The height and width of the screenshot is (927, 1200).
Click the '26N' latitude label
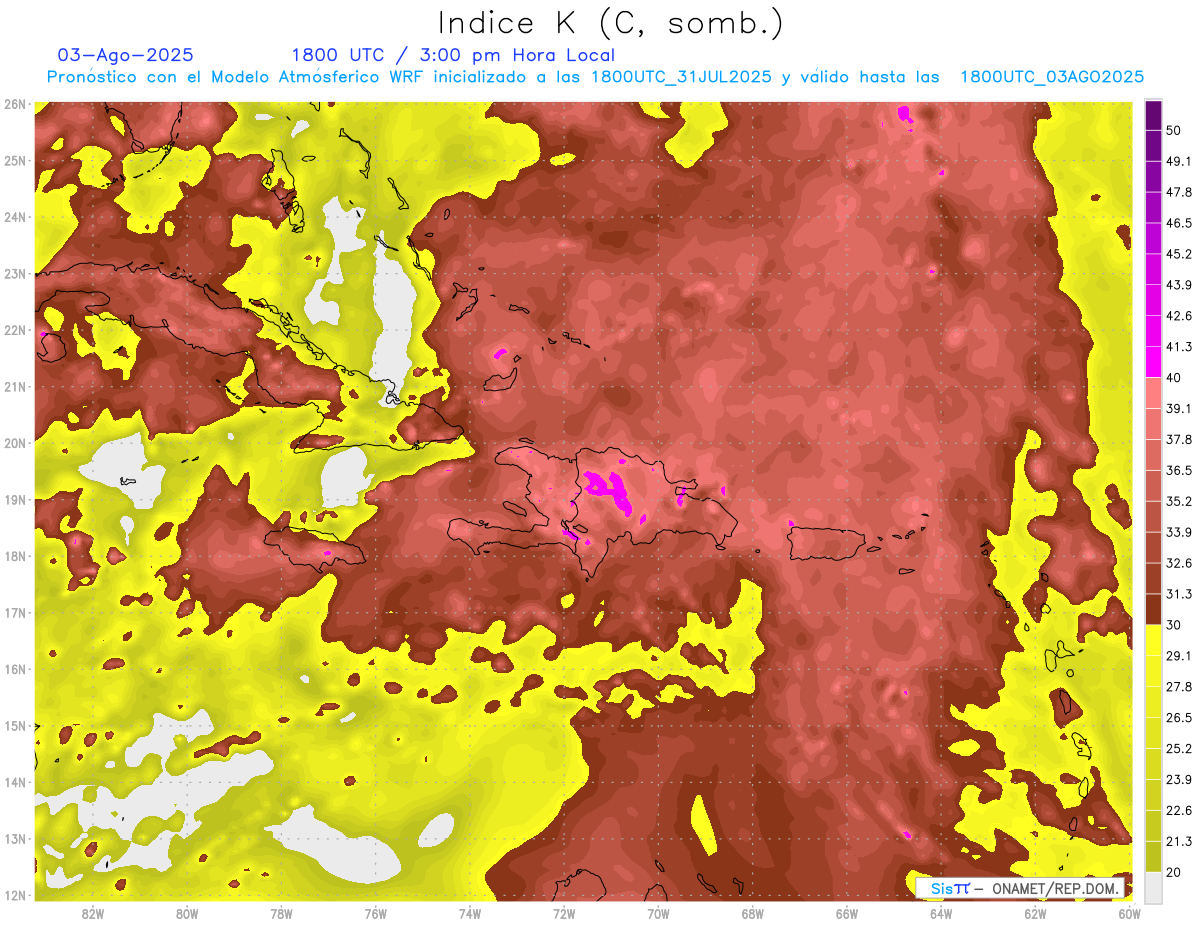14,103
